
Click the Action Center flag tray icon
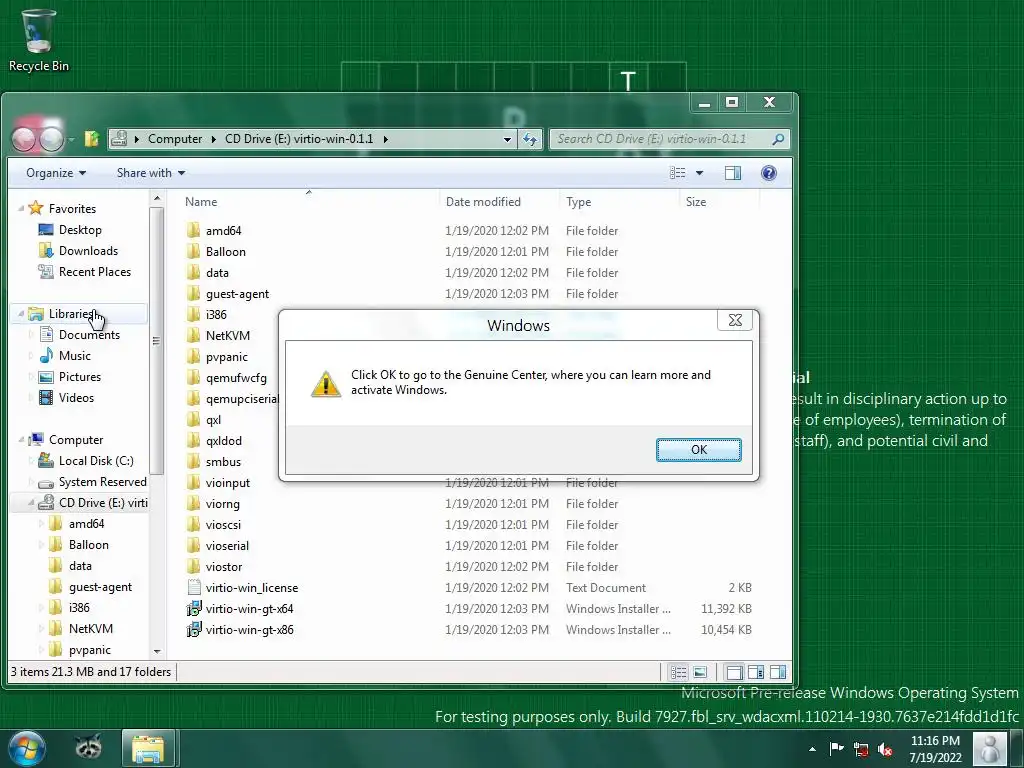point(837,749)
